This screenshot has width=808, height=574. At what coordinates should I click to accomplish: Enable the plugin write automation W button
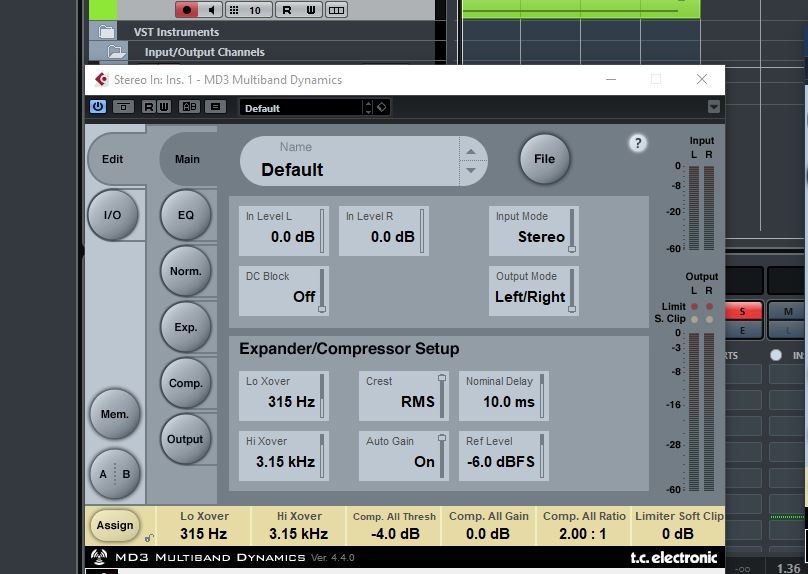[163, 107]
